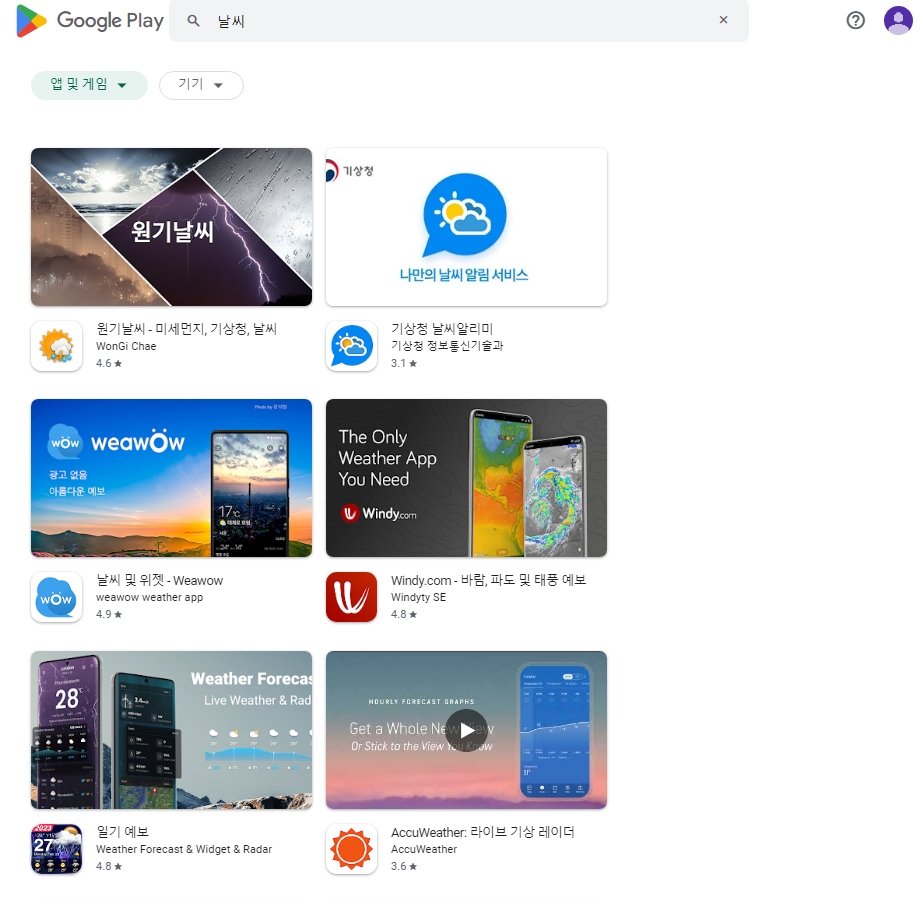Play the AccuWeather preview video
Screen dimensions: 921x901
[466, 730]
